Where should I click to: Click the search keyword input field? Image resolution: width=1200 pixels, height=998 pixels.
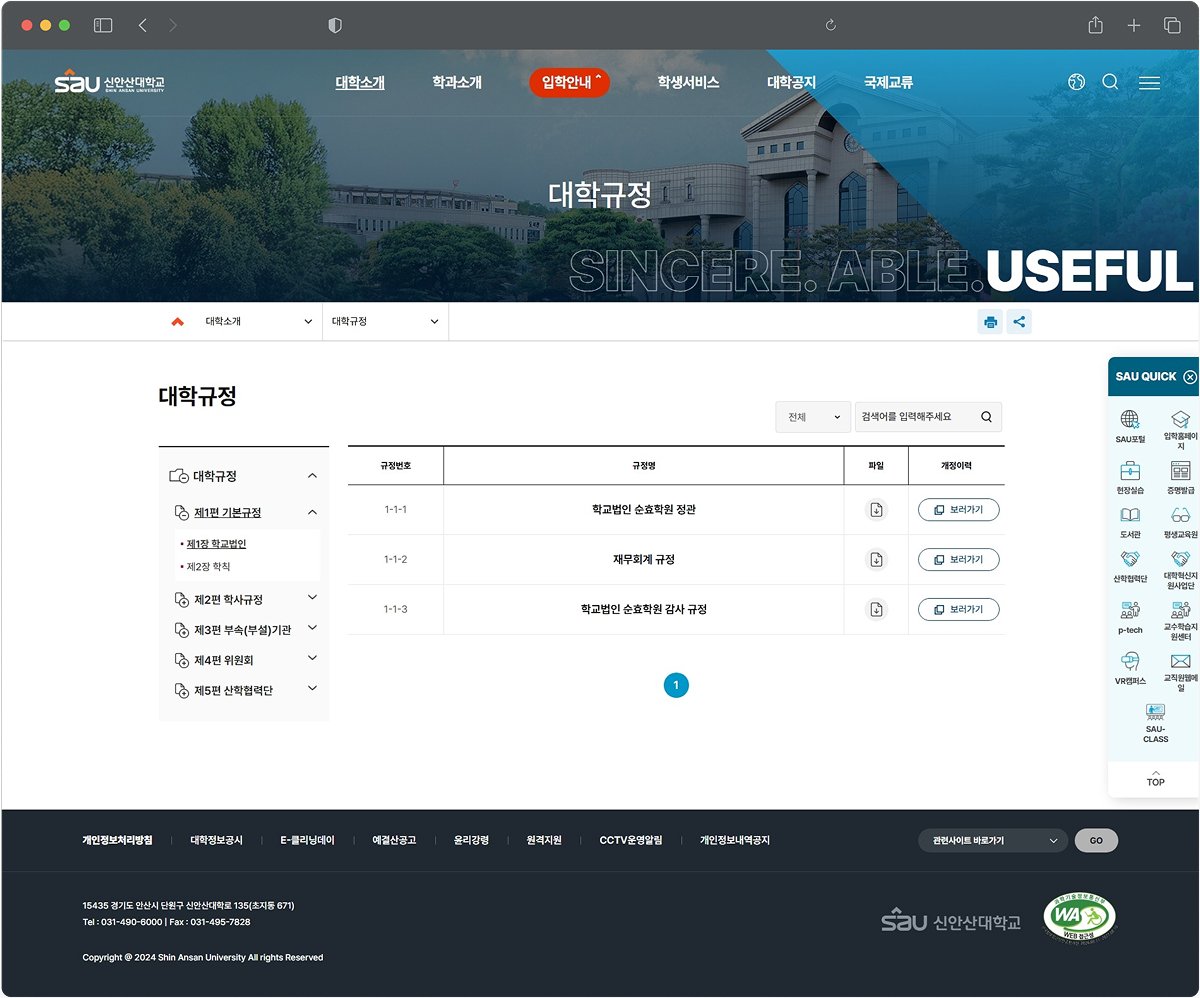point(914,417)
